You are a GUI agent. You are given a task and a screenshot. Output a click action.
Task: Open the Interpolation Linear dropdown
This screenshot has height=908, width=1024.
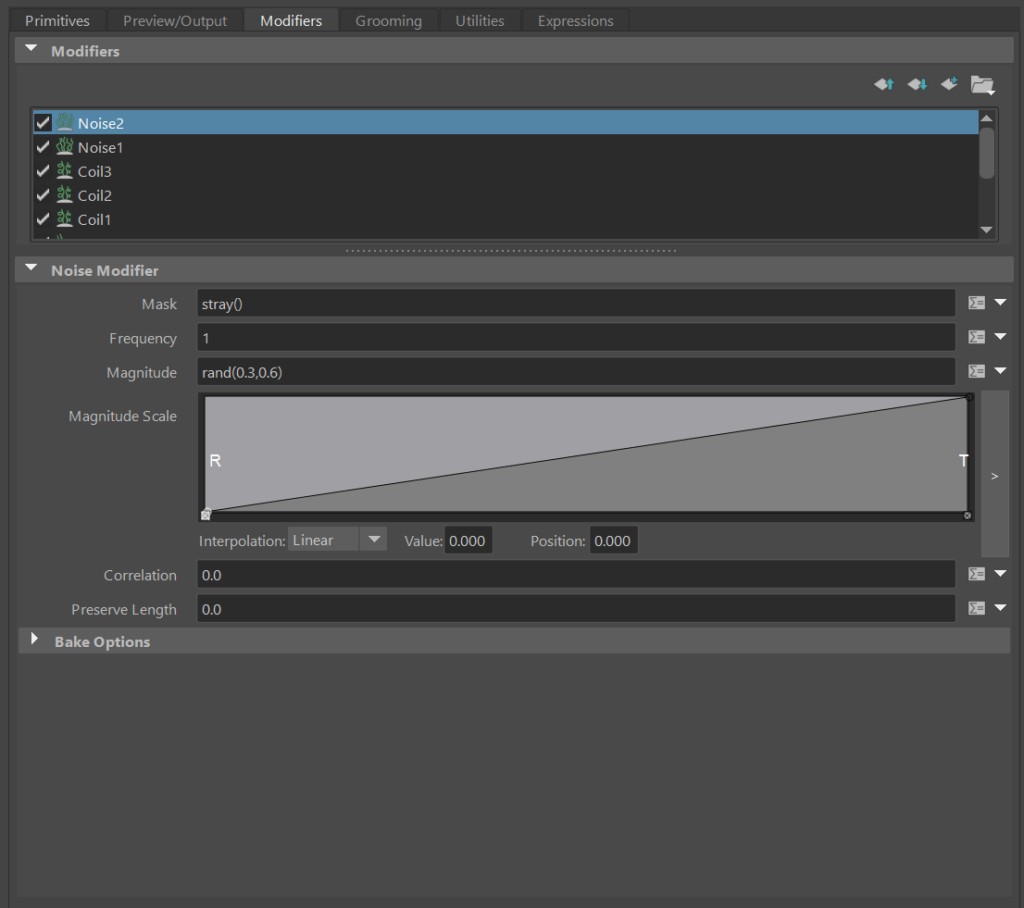pos(336,540)
